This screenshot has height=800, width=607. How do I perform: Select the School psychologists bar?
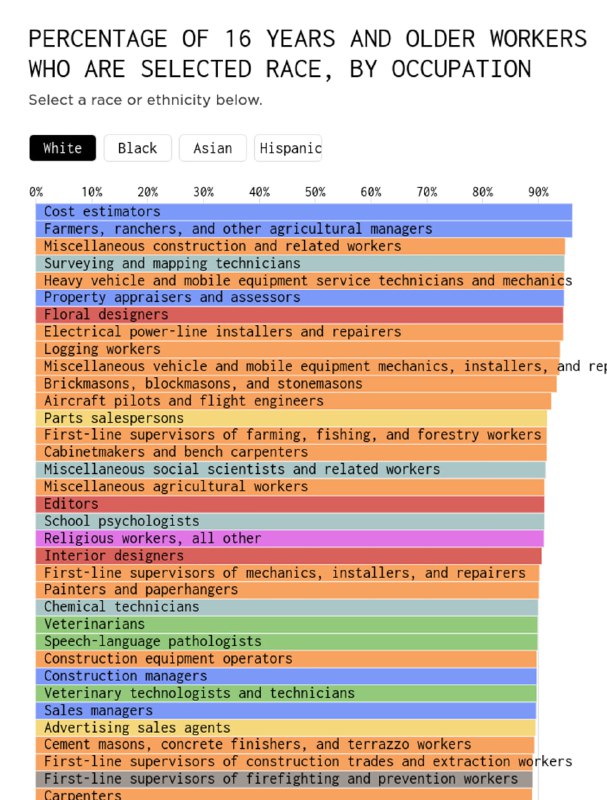click(x=290, y=521)
